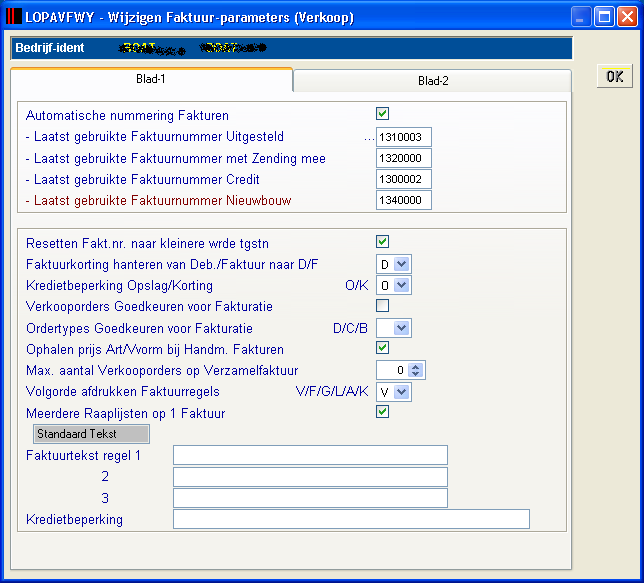
Task: Open the Volgorde afdrukken Faktuurregels dropdown
Action: [x=401, y=392]
